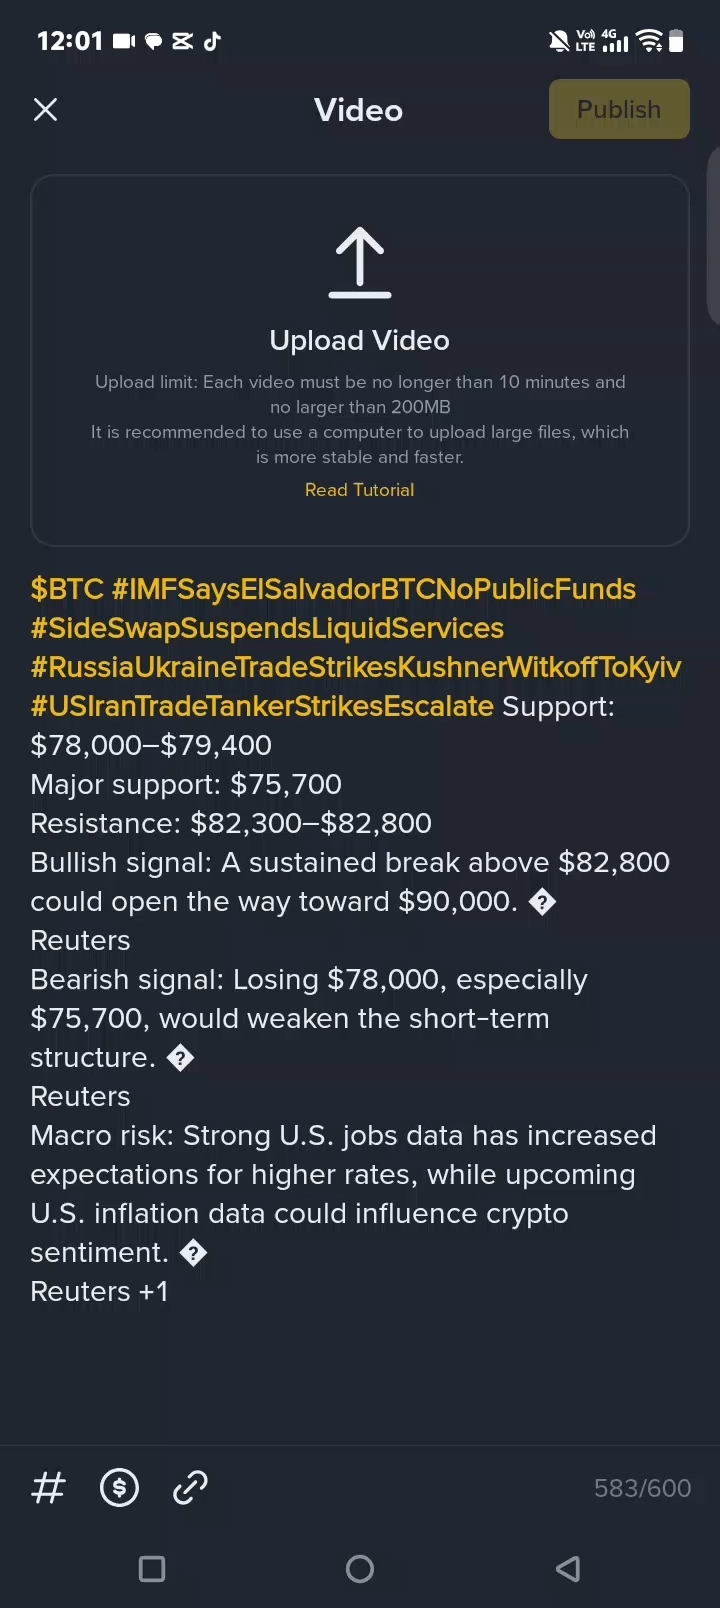Open the Read Tutorial link
Screen dimensions: 720x1608
pyautogui.click(x=359, y=490)
